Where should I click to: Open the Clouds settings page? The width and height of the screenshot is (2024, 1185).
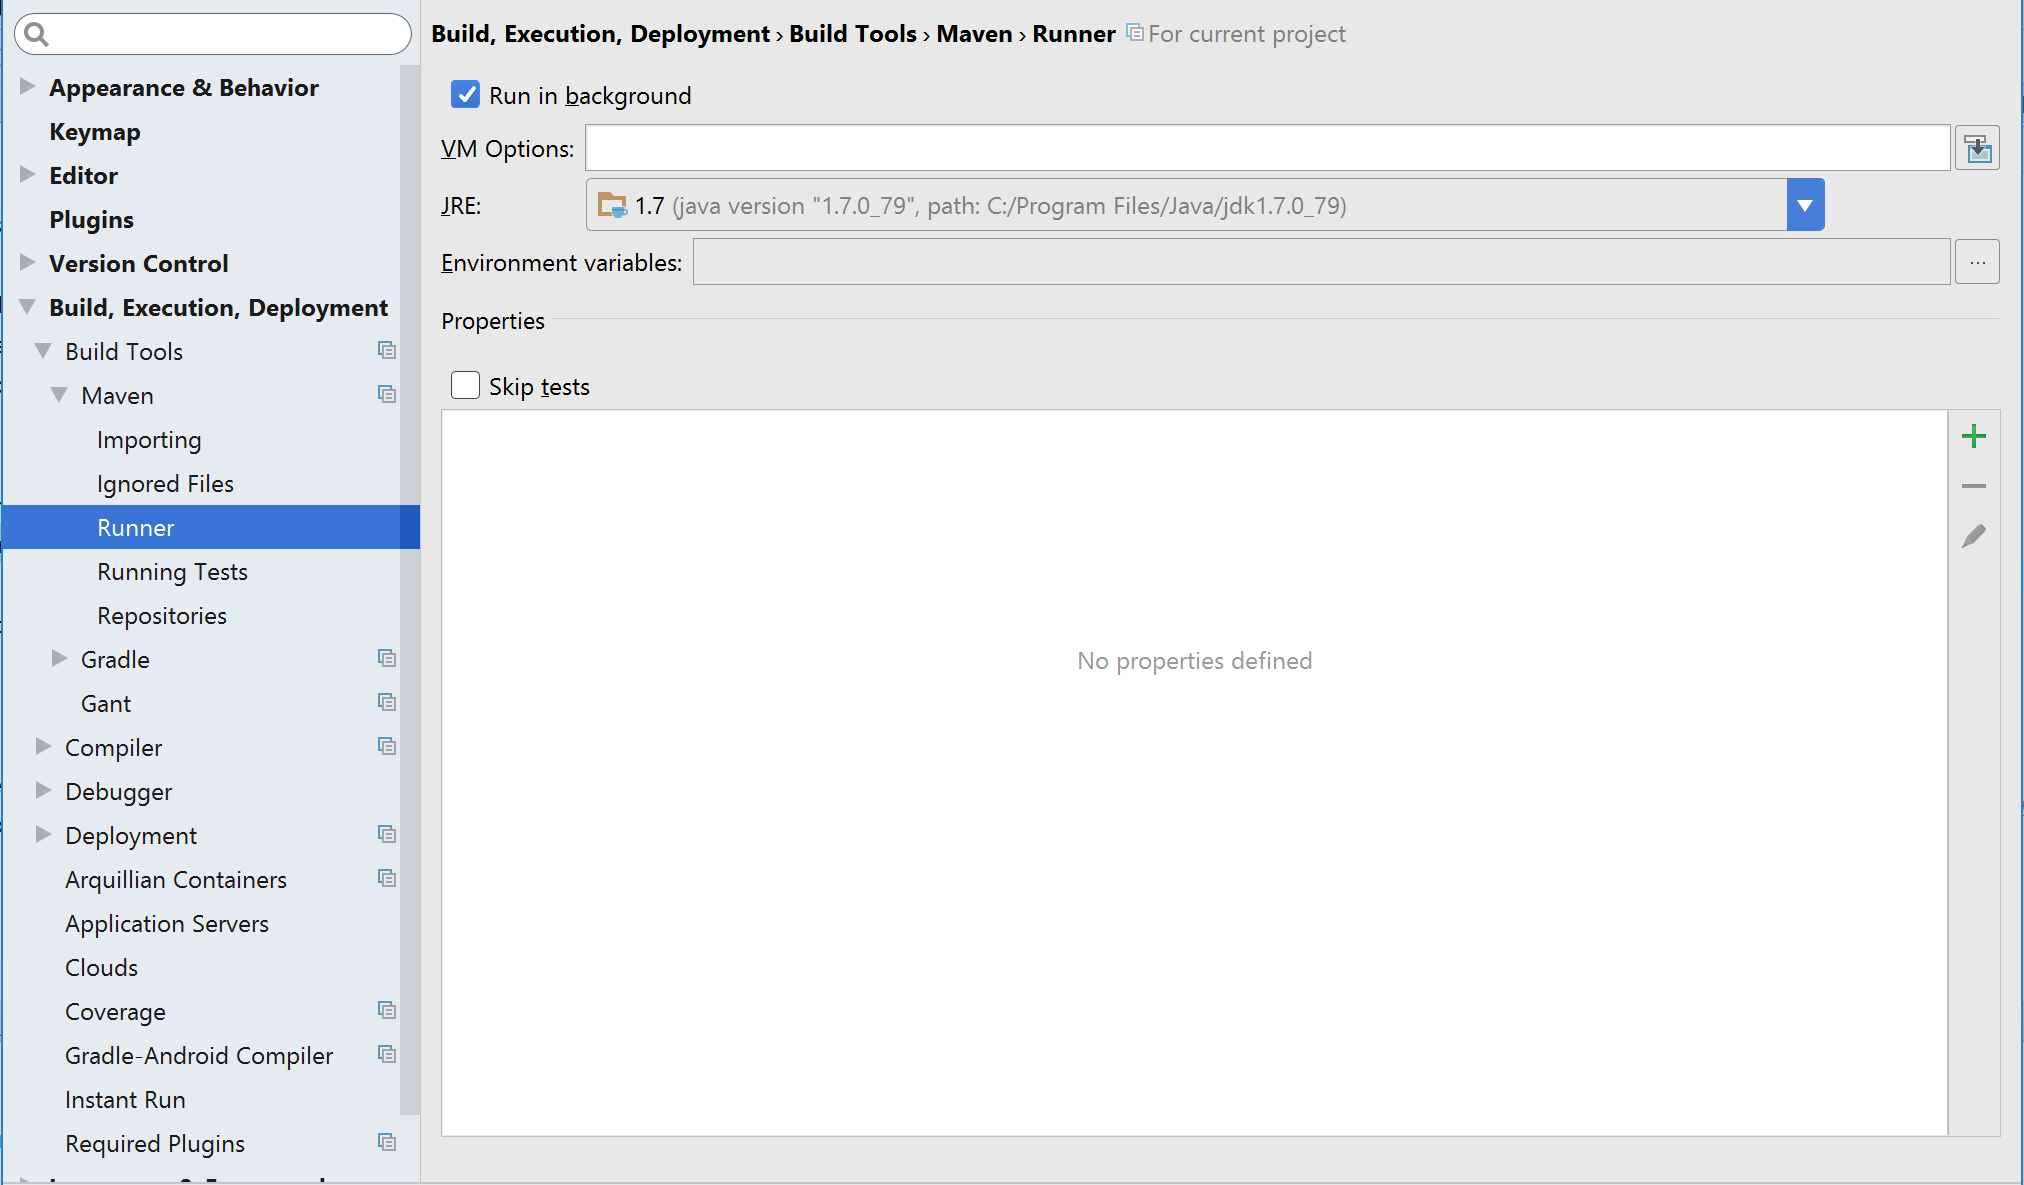(x=101, y=968)
